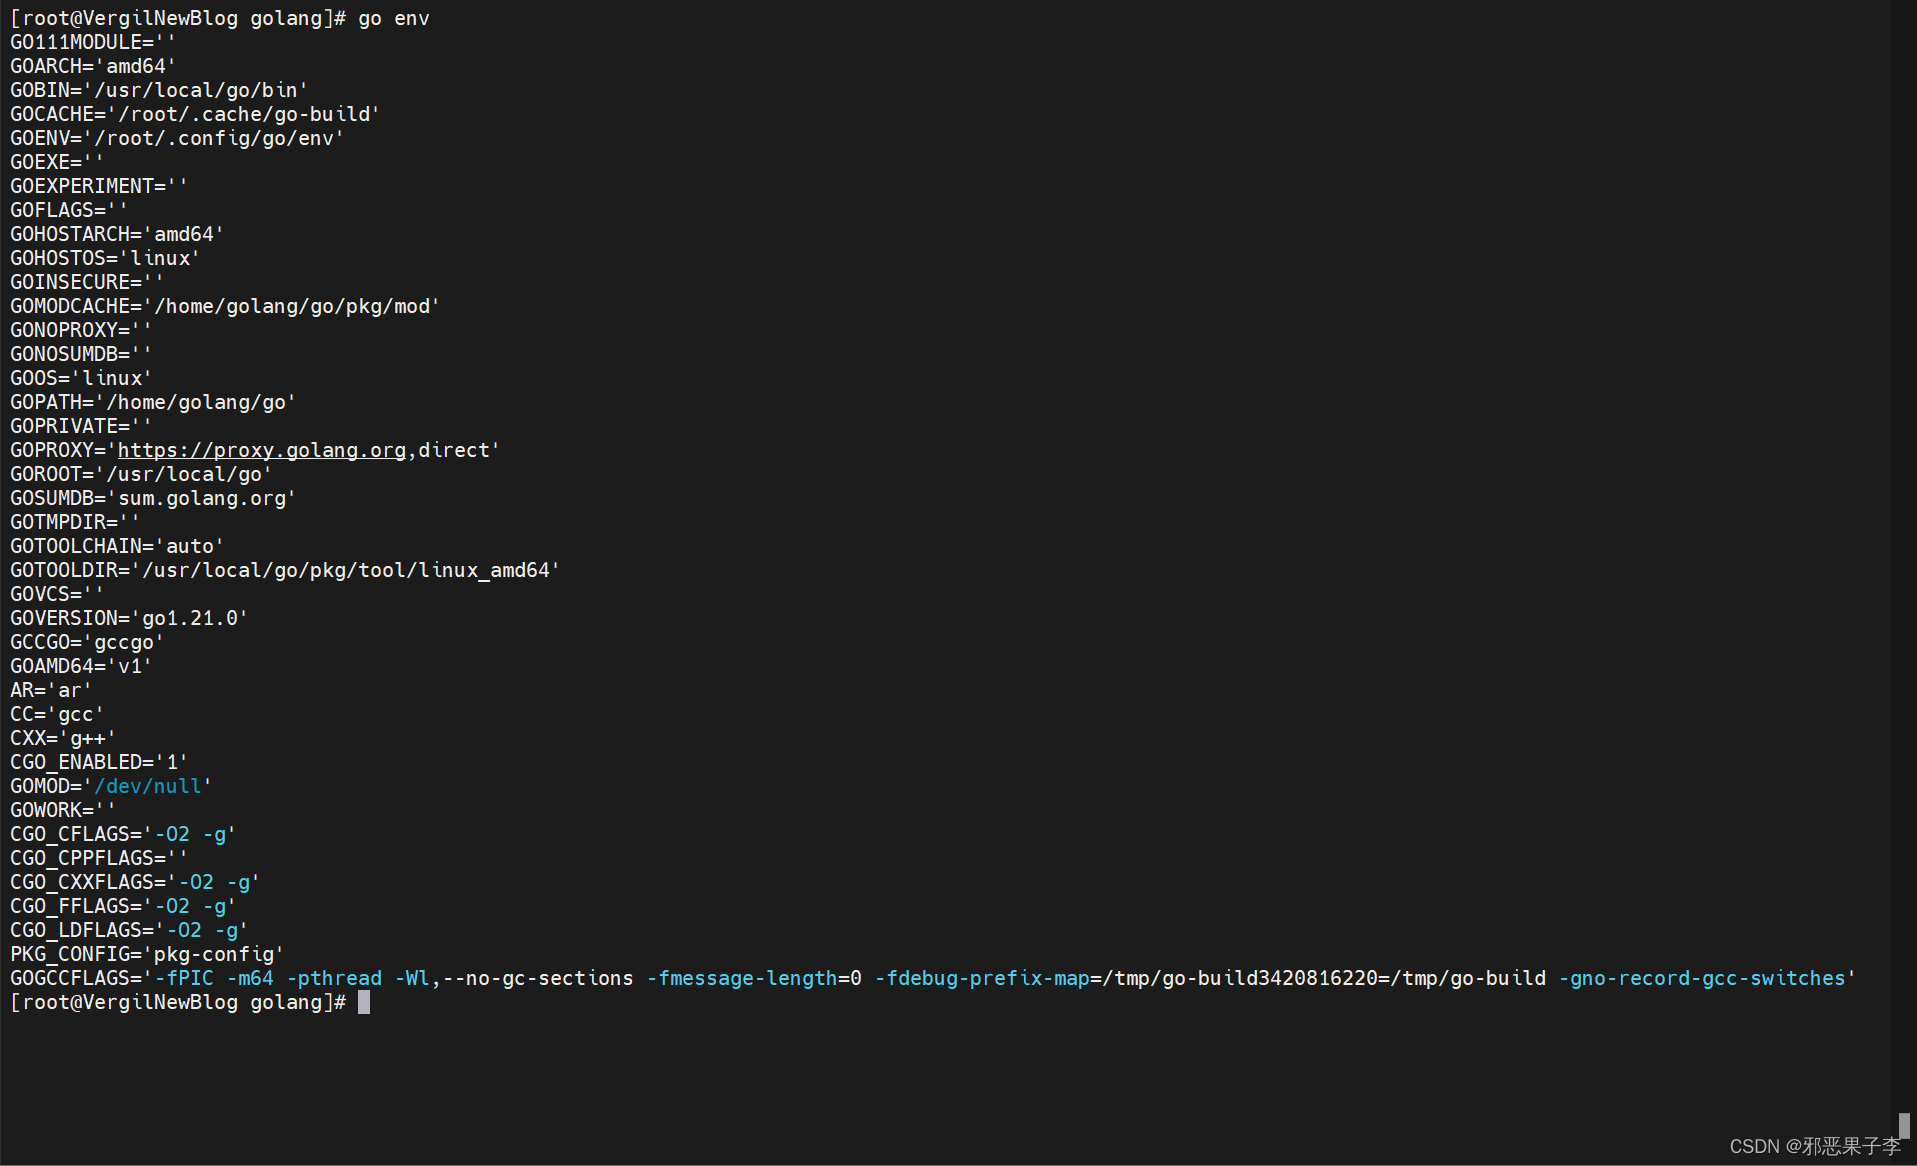Click the CGO_CFLAGS='-O2 -g' line
This screenshot has height=1166, width=1917.
(x=123, y=834)
